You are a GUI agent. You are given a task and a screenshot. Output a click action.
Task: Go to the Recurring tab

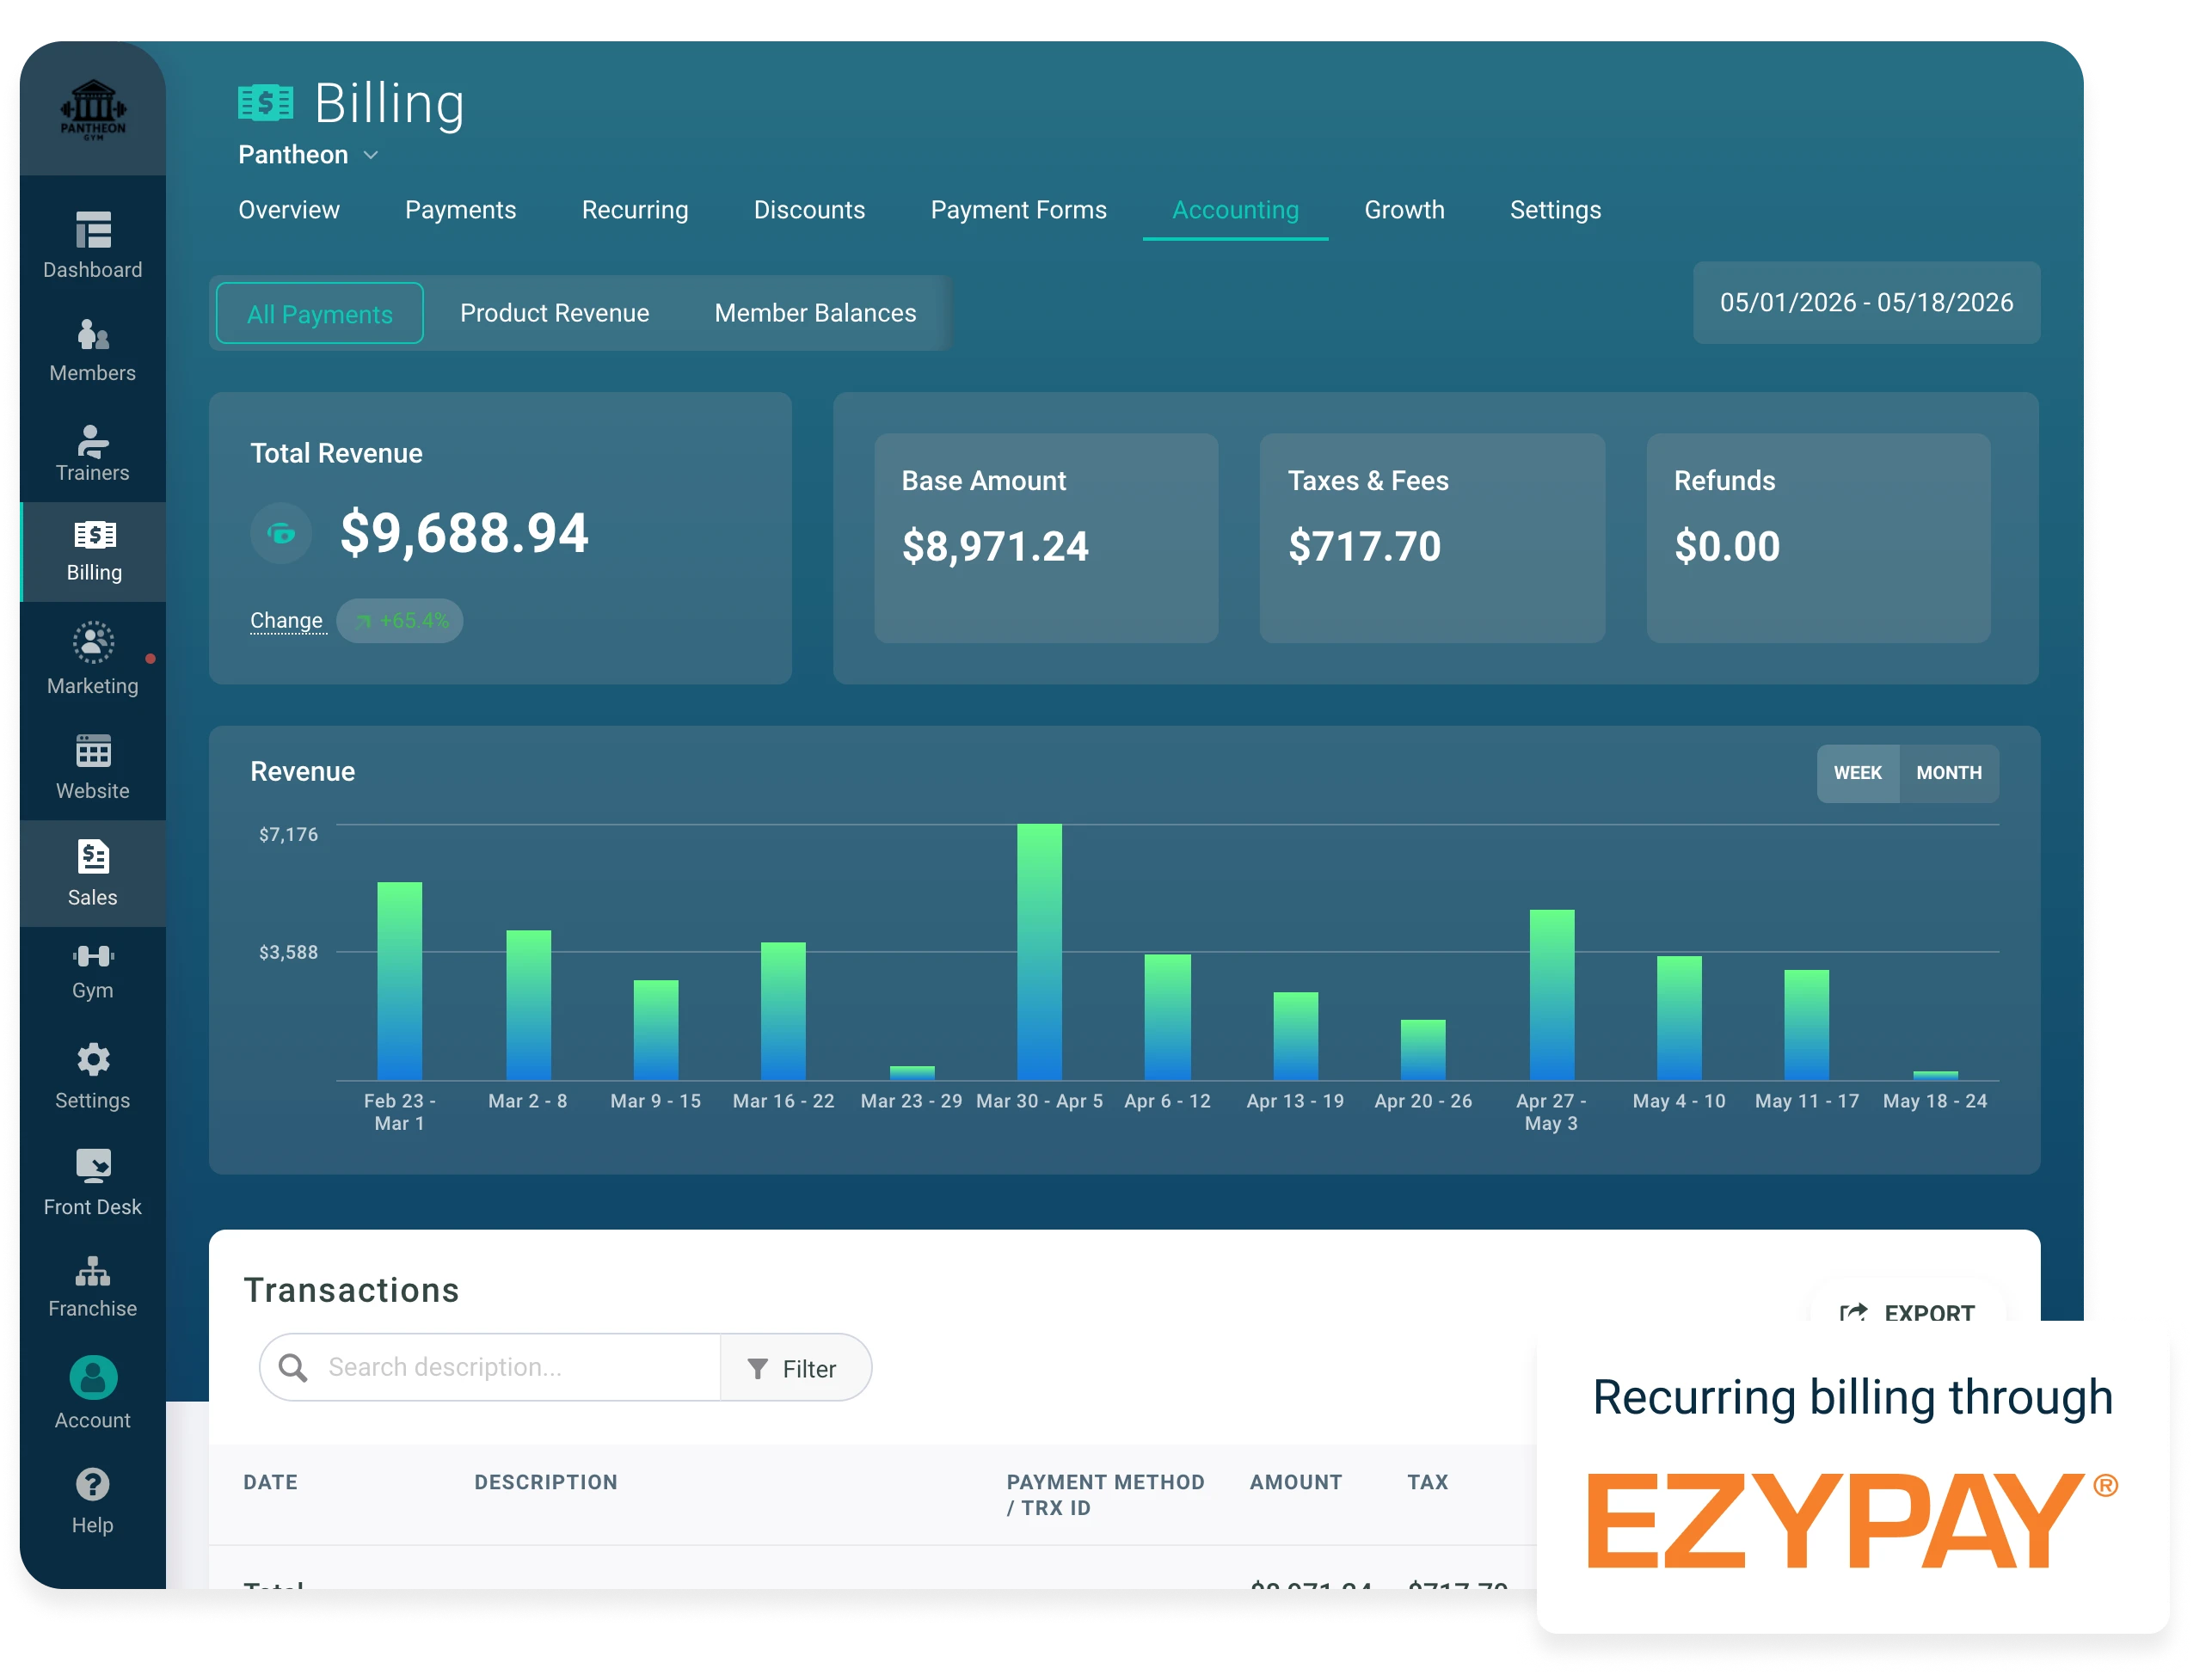click(636, 210)
